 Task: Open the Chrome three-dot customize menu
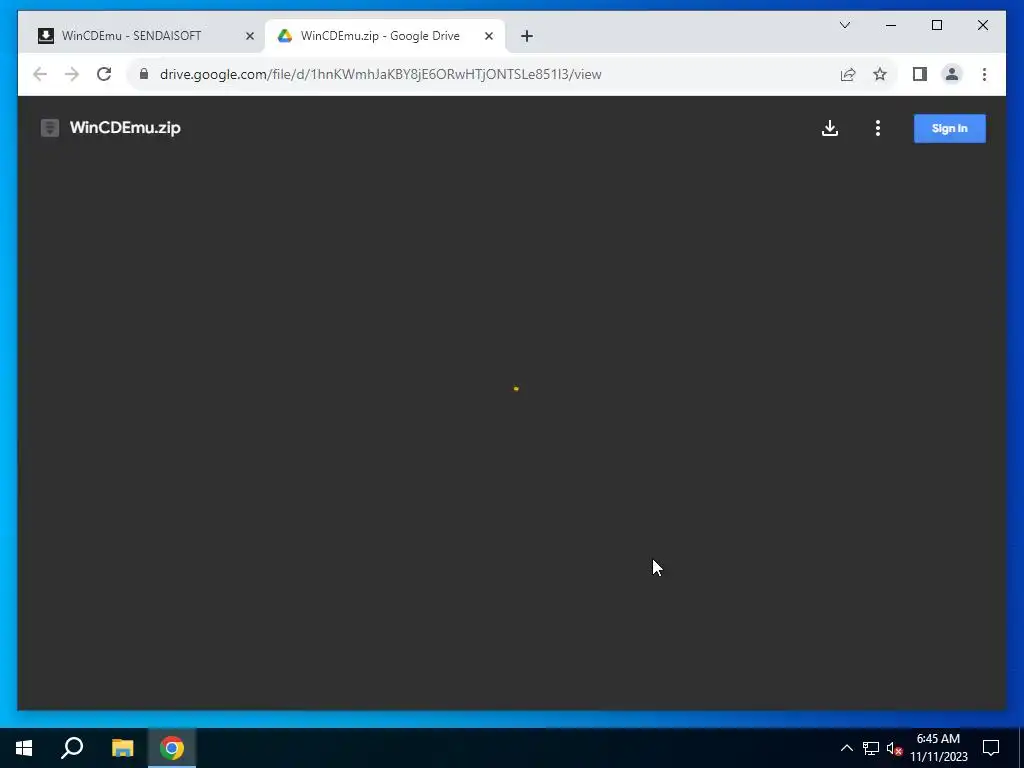pos(984,74)
